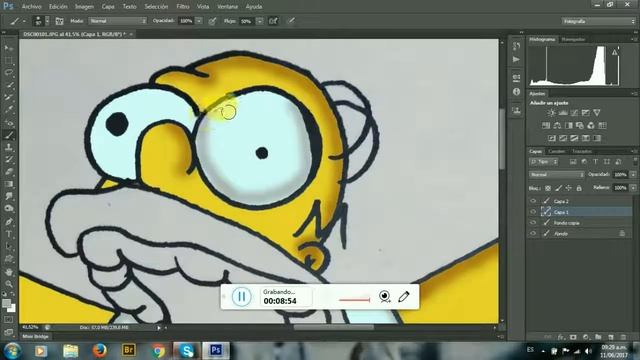The width and height of the screenshot is (640, 360).
Task: Add a Levels adjustment
Action: tap(563, 113)
